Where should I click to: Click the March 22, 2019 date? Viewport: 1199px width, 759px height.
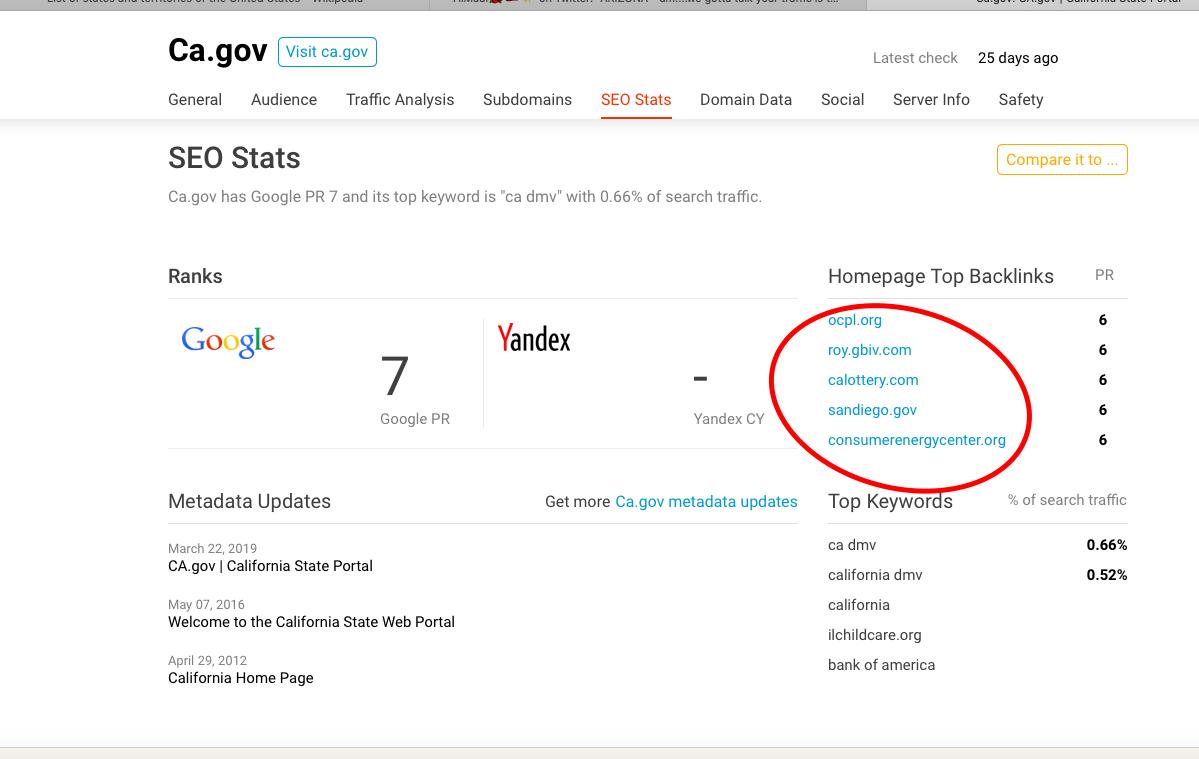coord(213,549)
